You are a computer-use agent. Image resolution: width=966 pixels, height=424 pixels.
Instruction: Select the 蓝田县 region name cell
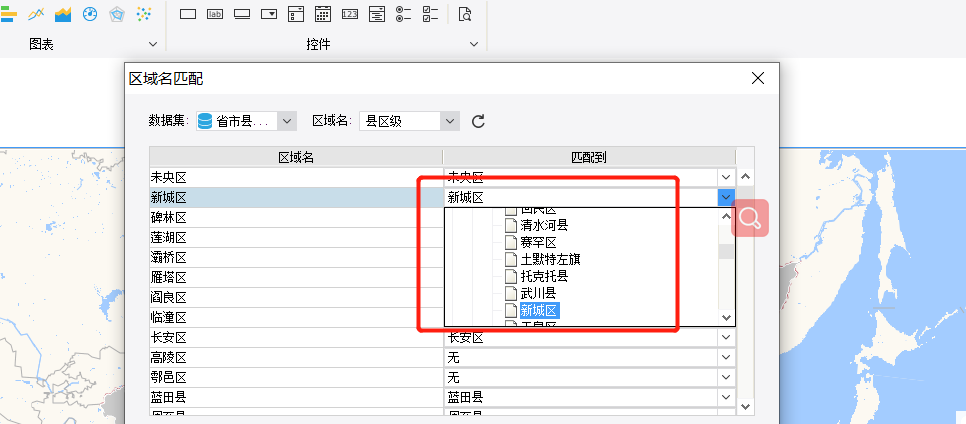click(x=296, y=397)
